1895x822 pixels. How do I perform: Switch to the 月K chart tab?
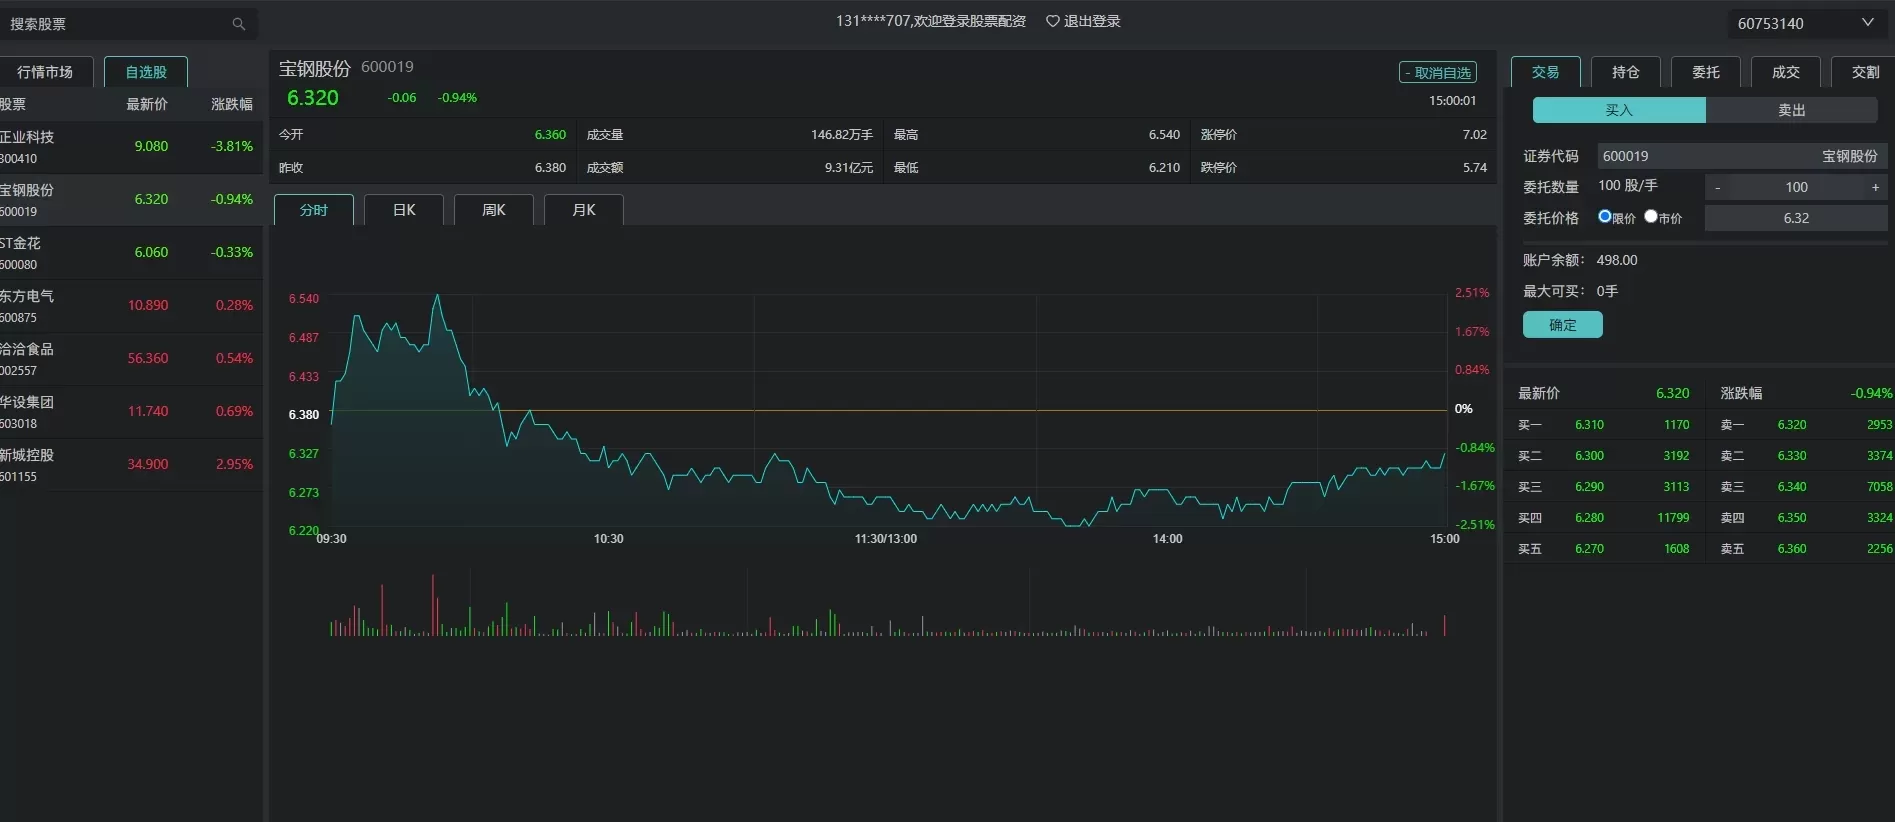[x=583, y=210]
